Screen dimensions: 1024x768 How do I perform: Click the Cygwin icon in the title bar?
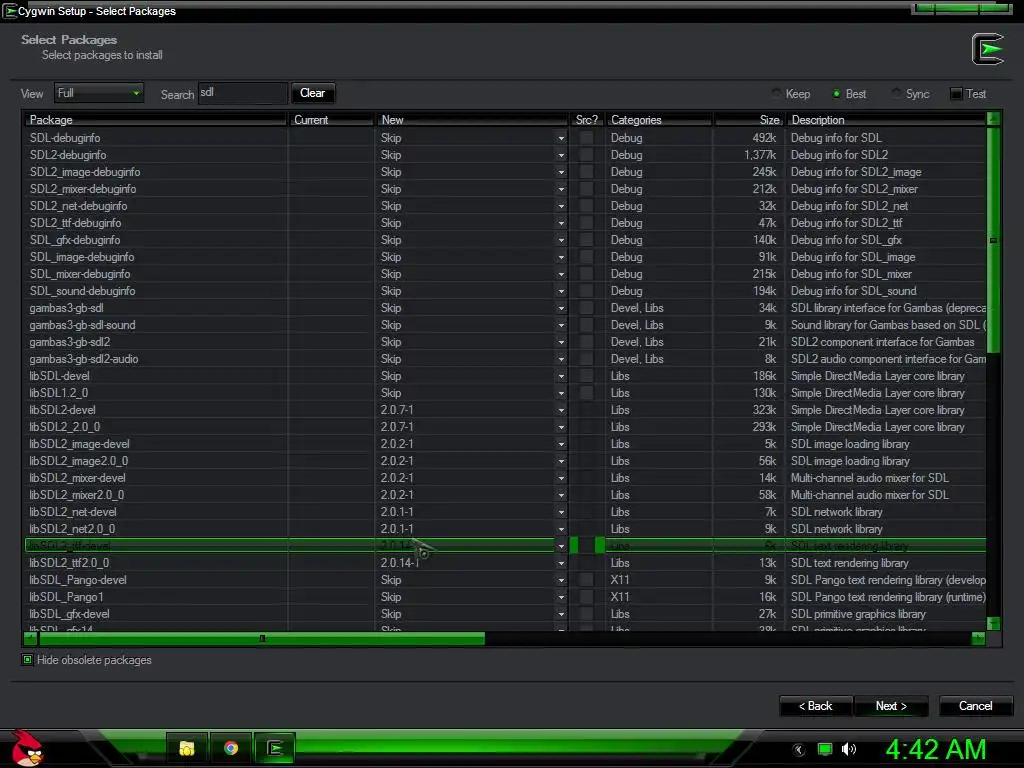click(x=9, y=11)
